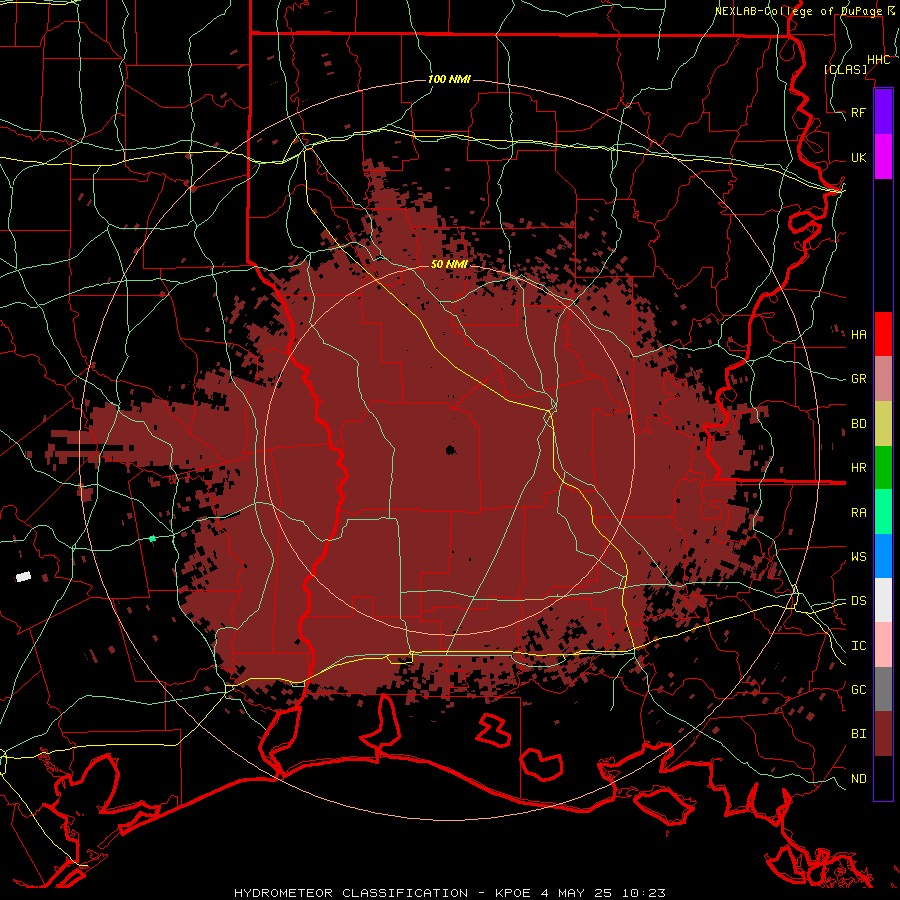Click the UK legend label
Screen dimensions: 900x900
tap(859, 157)
